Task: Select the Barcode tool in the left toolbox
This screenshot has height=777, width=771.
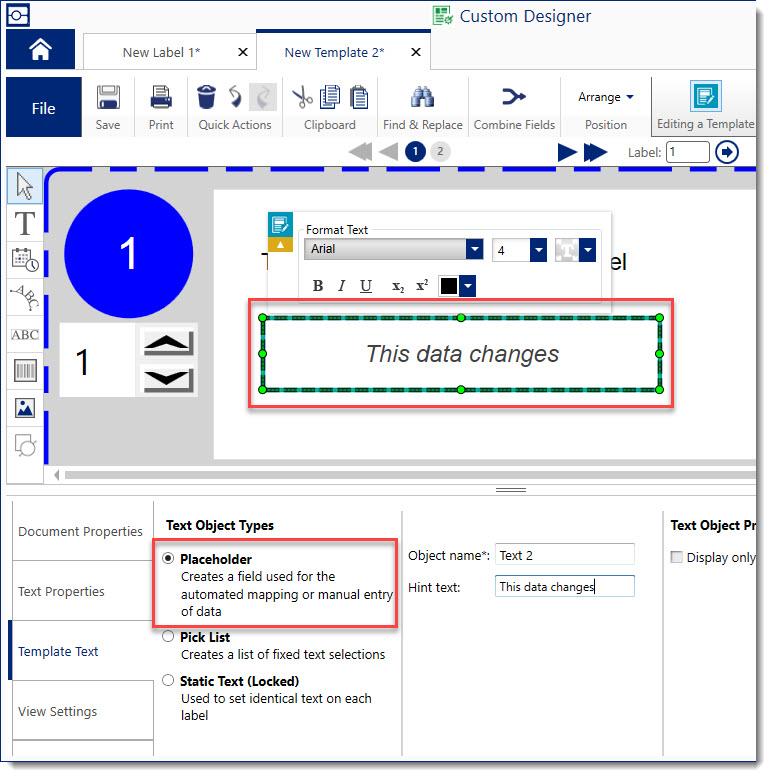Action: 25,371
